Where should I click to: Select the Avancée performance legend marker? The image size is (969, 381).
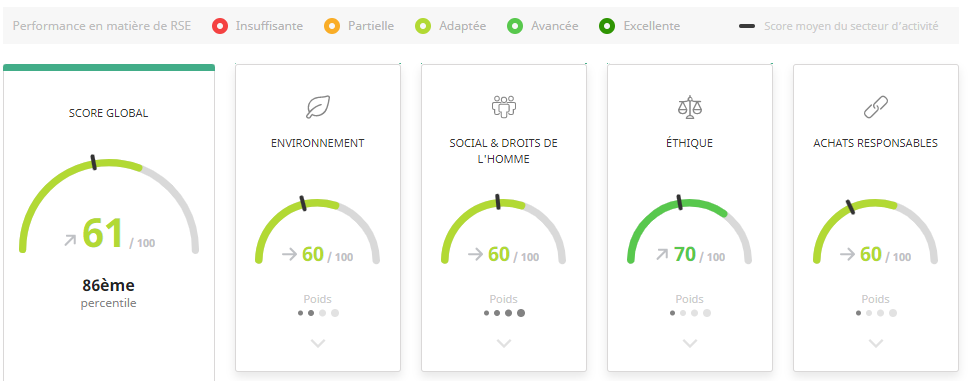(515, 26)
